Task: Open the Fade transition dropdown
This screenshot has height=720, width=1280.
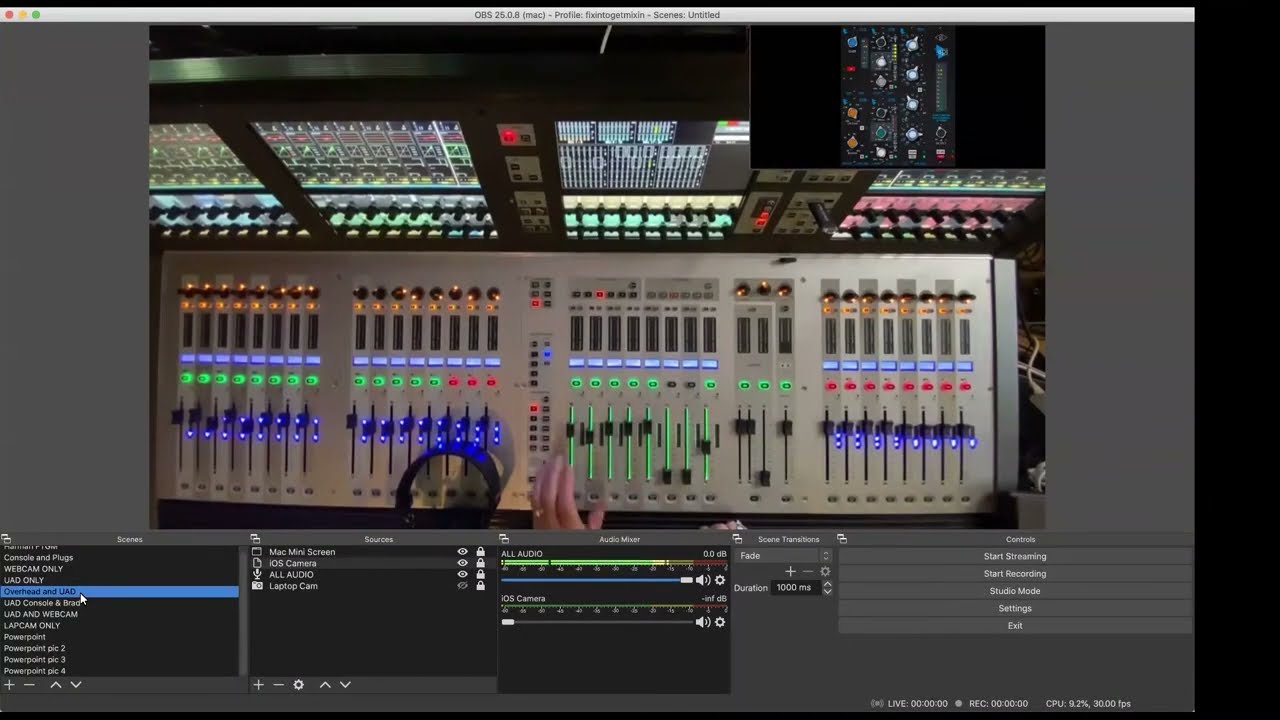Action: coord(783,556)
